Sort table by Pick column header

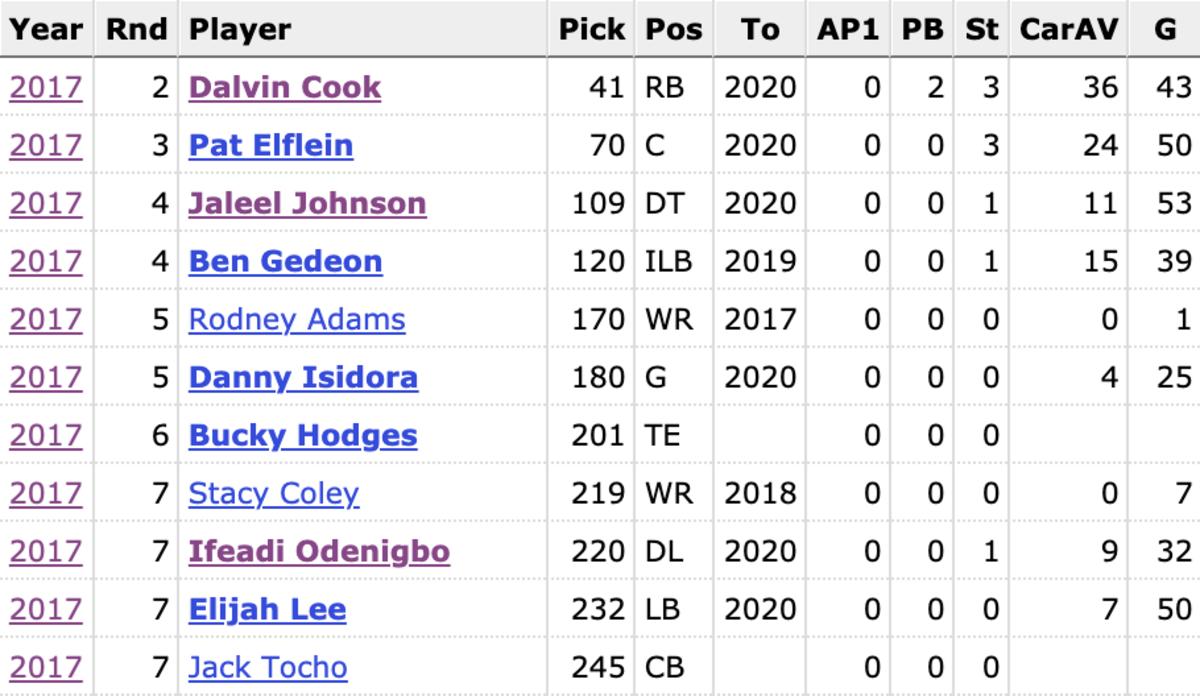click(591, 29)
